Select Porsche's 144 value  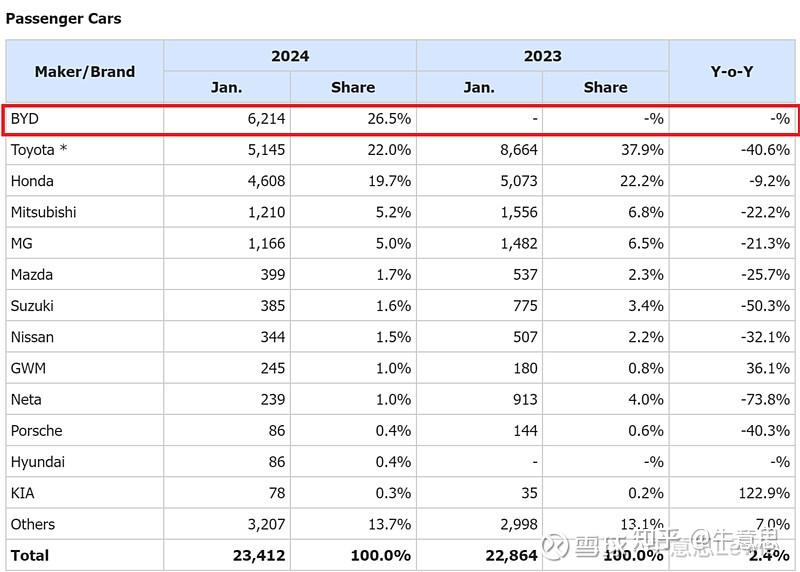(480, 430)
